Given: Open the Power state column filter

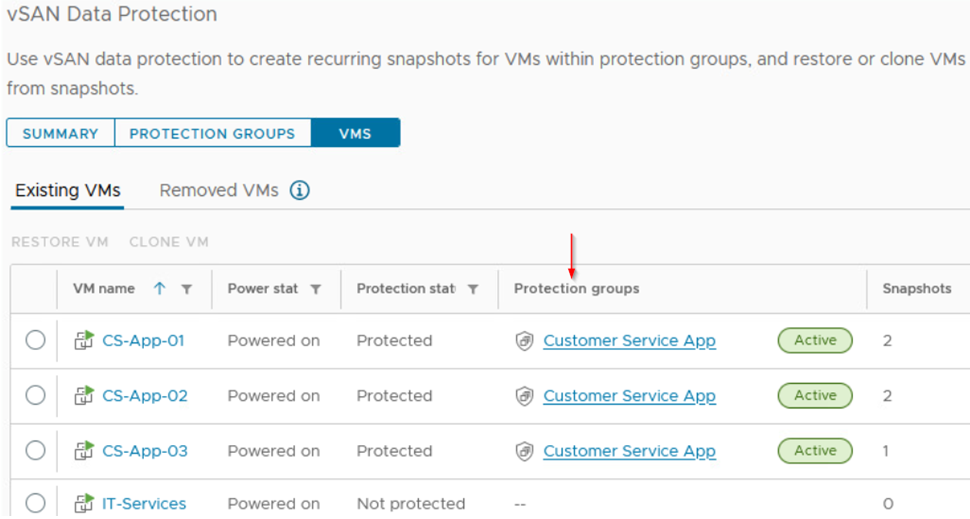Looking at the screenshot, I should 315,289.
